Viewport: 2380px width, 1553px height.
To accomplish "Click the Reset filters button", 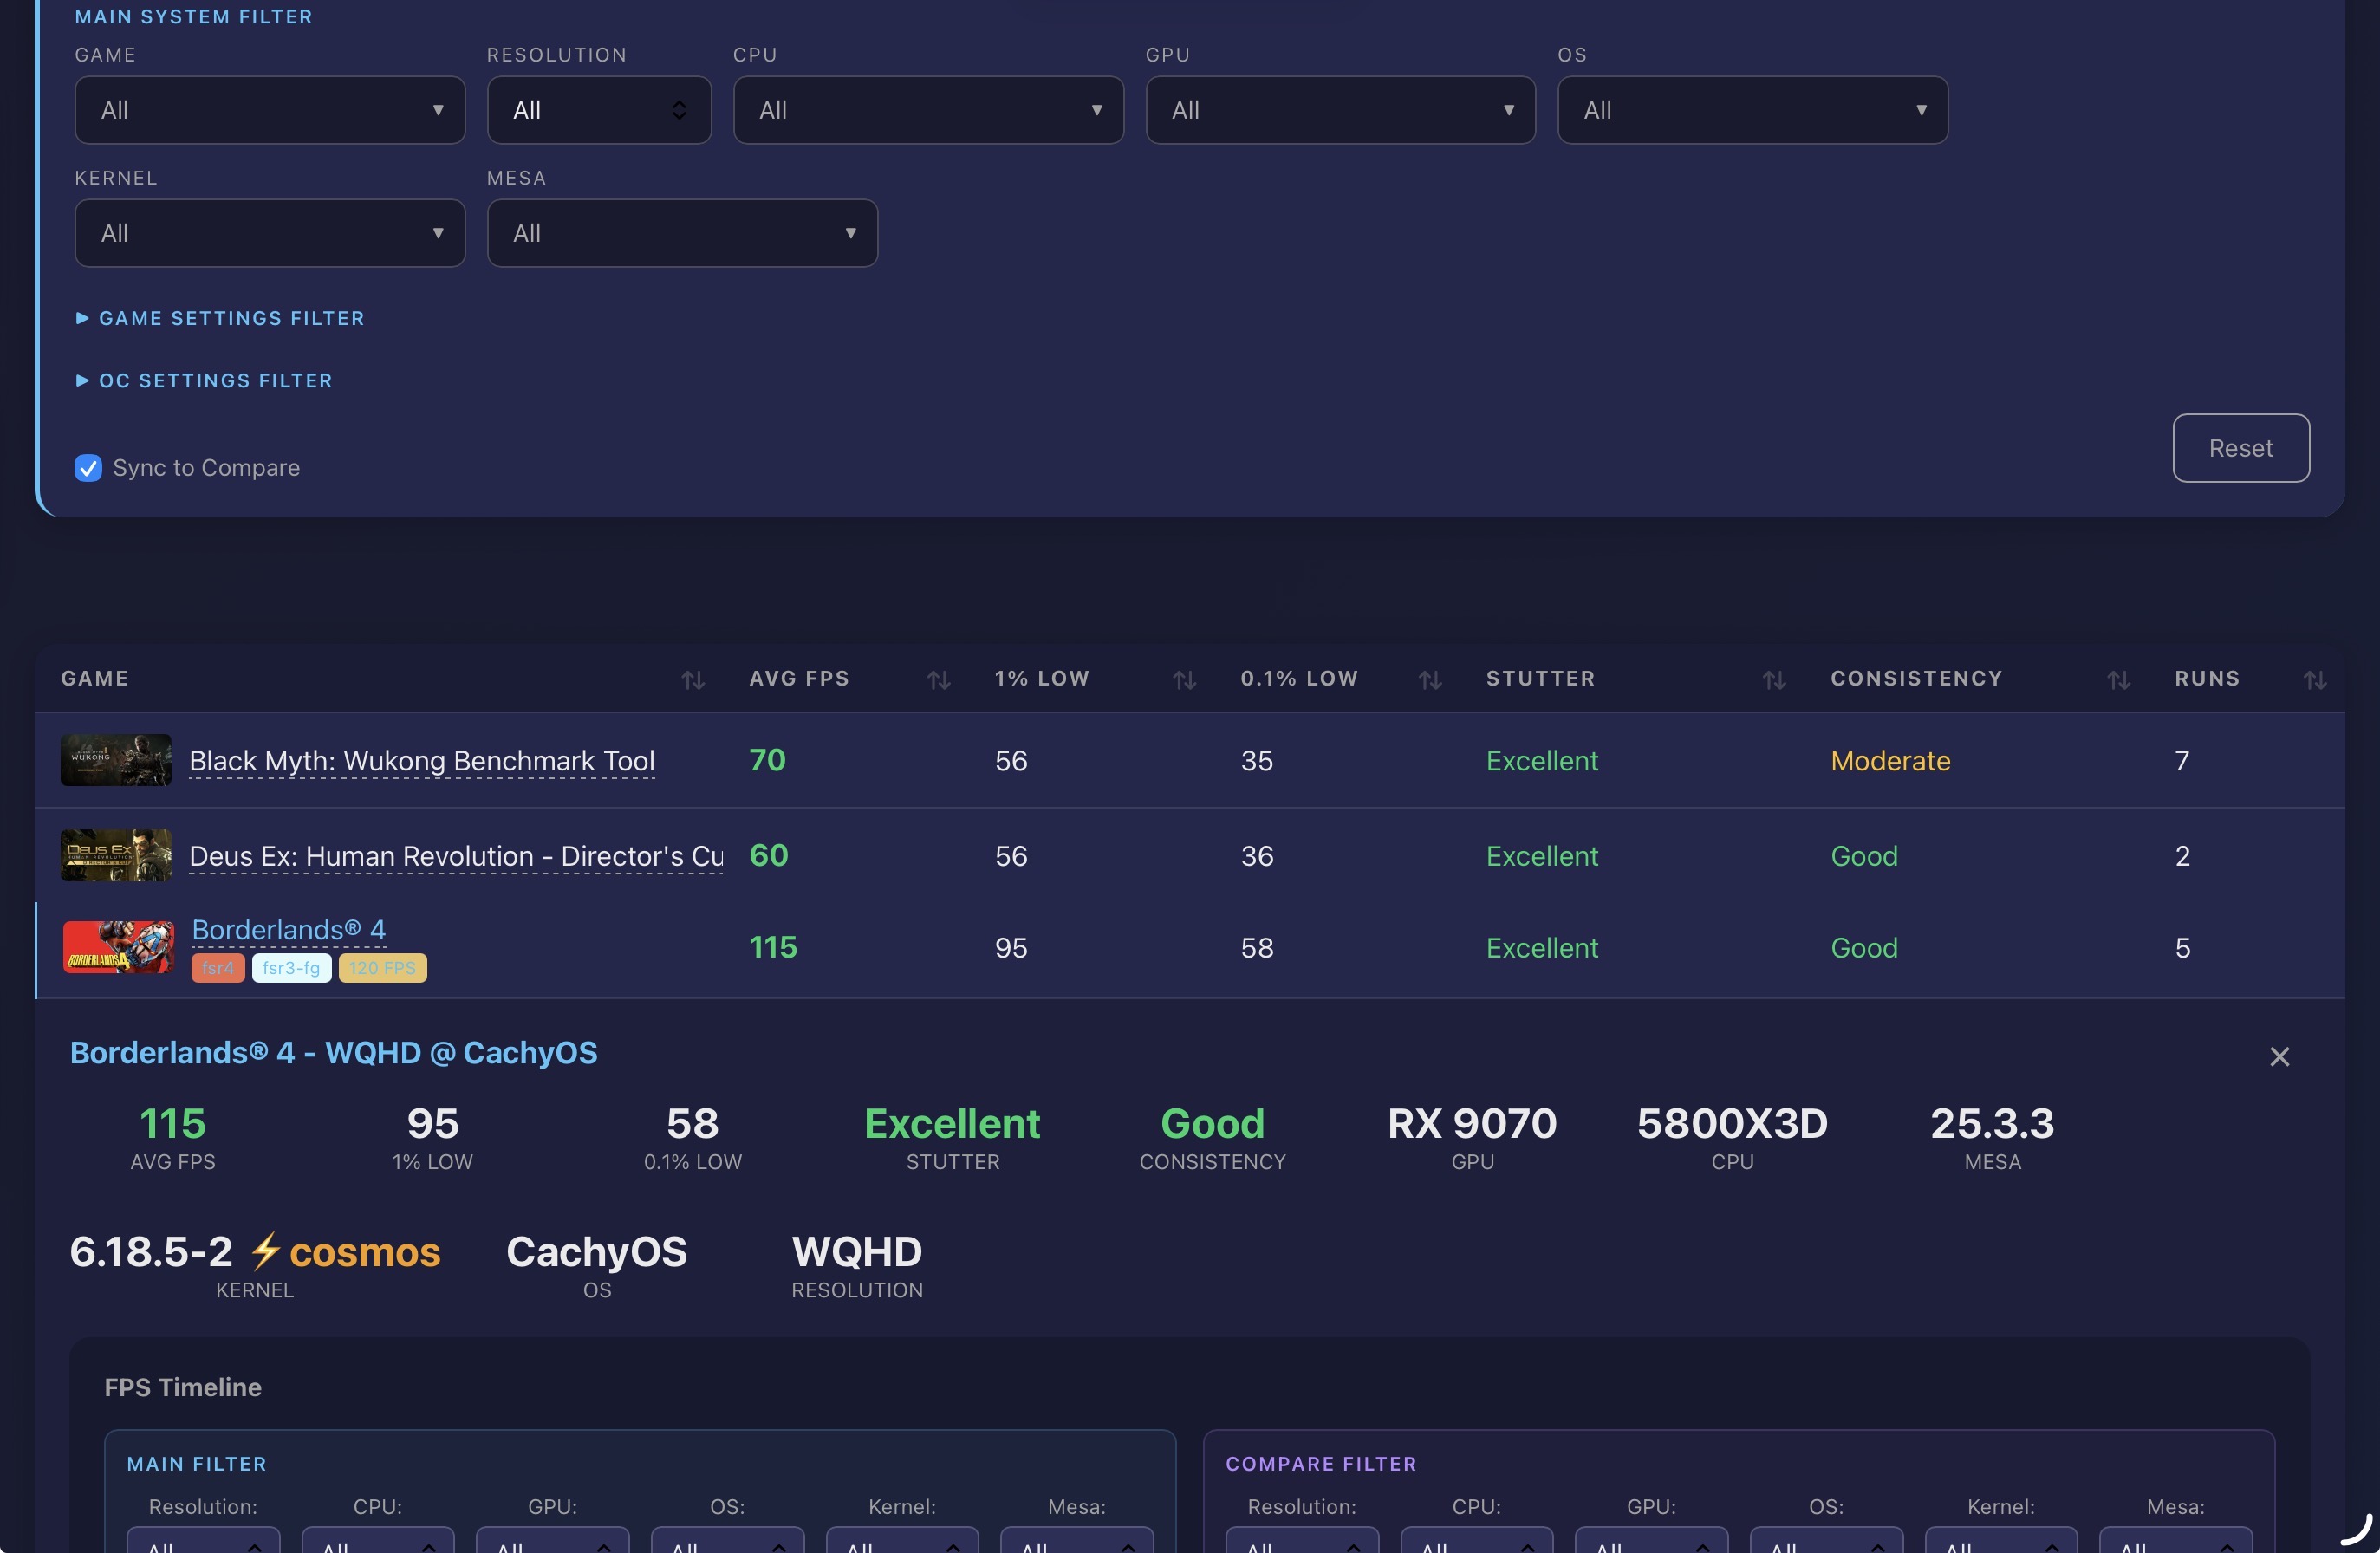I will point(2240,448).
